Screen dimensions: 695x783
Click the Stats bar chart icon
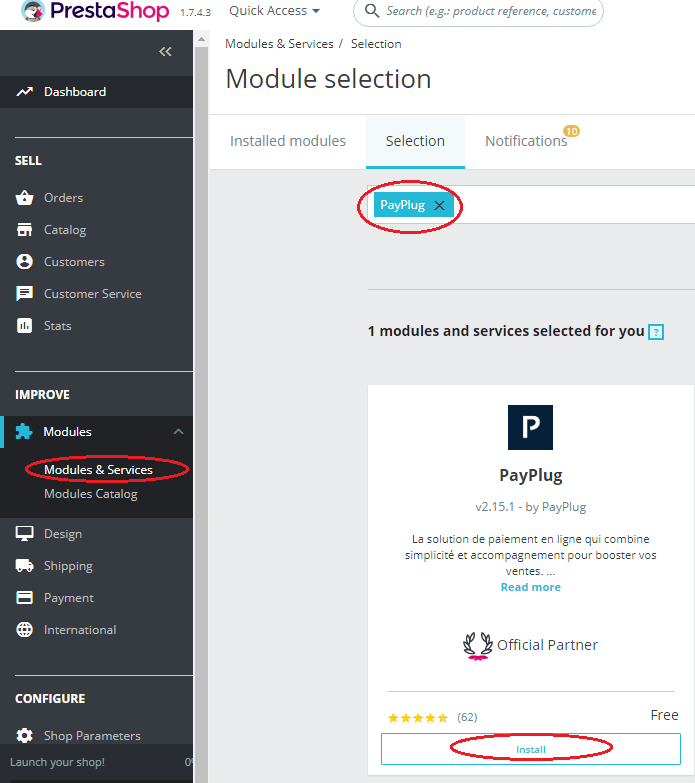tap(24, 326)
